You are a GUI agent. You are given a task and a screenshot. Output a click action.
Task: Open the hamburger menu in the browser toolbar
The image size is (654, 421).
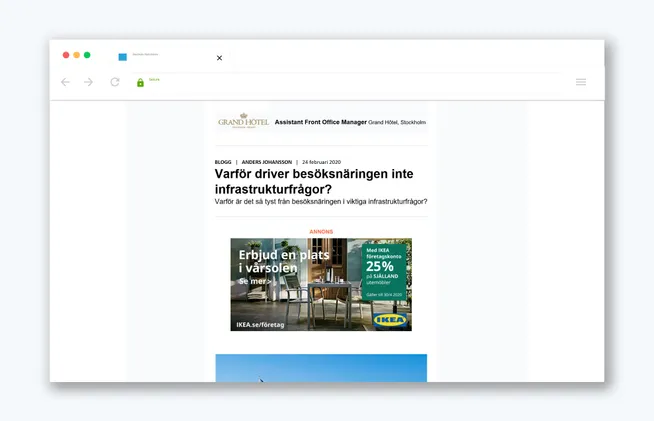point(581,82)
